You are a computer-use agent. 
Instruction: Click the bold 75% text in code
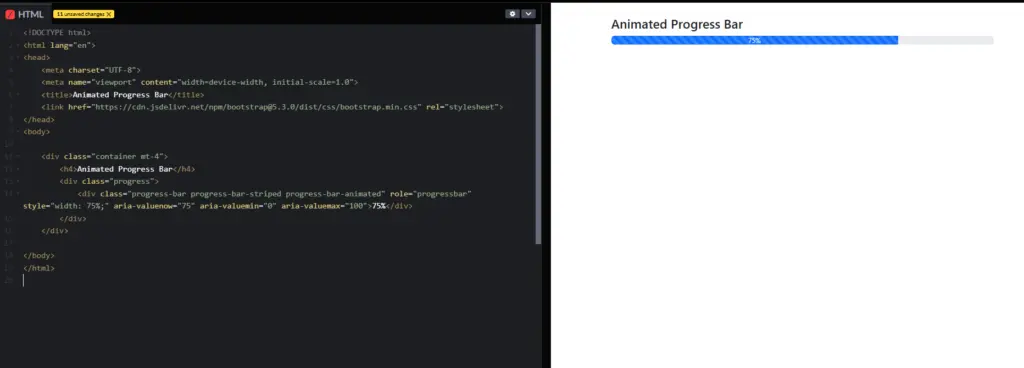(x=379, y=207)
